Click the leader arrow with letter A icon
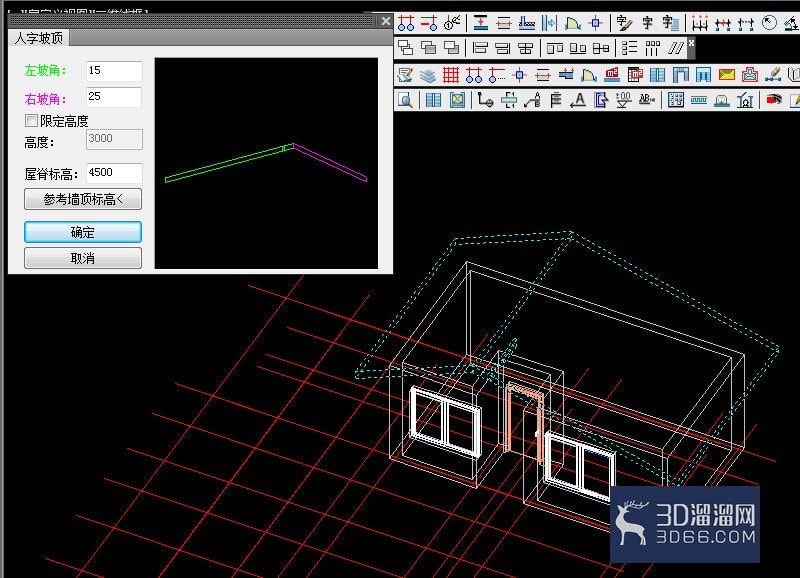800x578 pixels. [578, 100]
